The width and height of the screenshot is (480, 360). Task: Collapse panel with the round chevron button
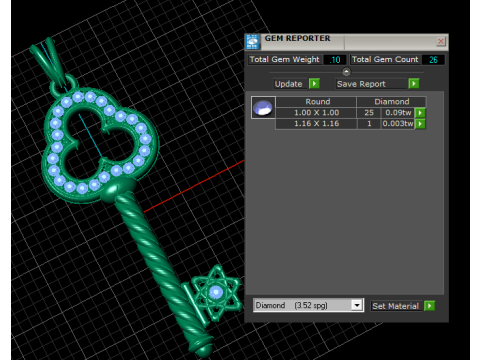[x=346, y=72]
